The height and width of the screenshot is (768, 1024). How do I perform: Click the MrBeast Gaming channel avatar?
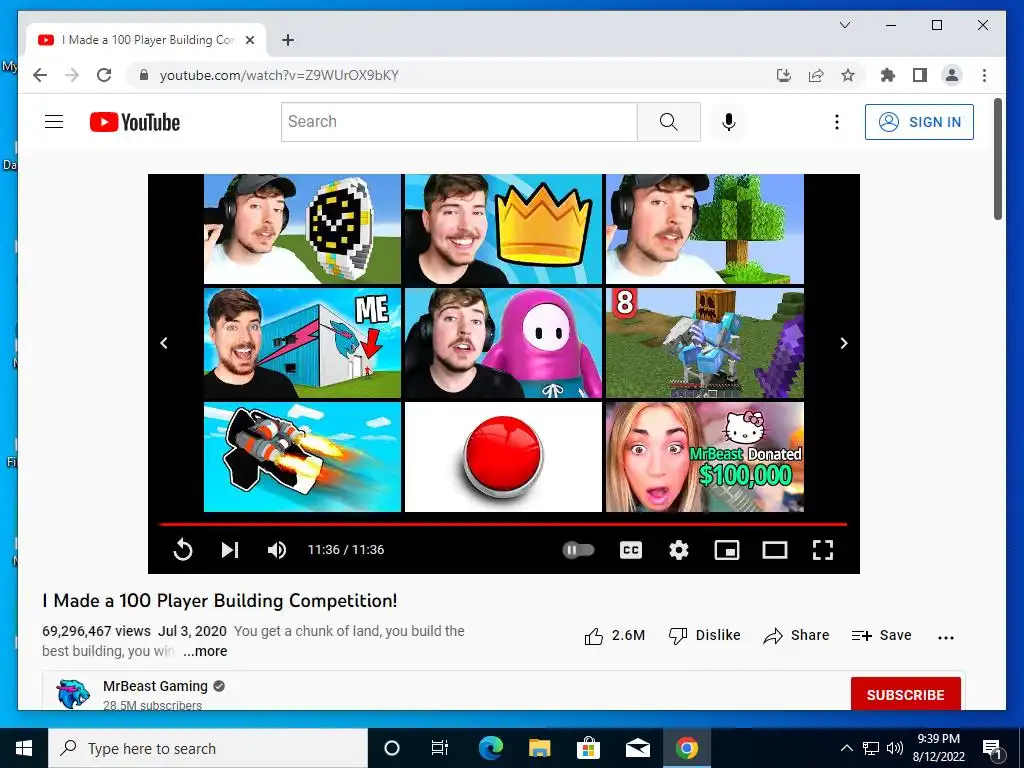click(x=72, y=694)
